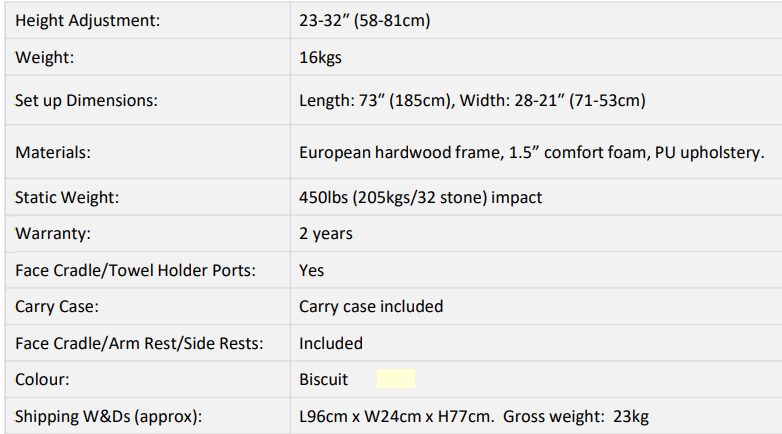
Task: Select the Set up Dimensions label
Action: [86, 100]
